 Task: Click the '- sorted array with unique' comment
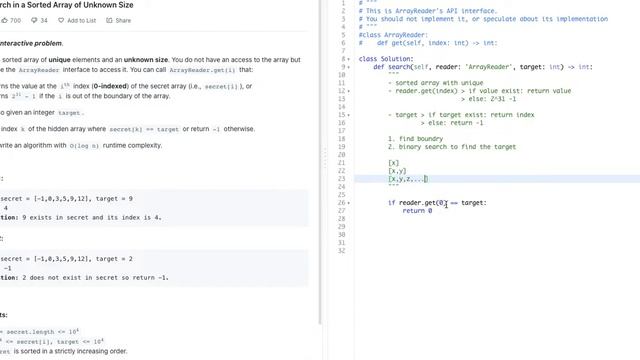pyautogui.click(x=436, y=83)
